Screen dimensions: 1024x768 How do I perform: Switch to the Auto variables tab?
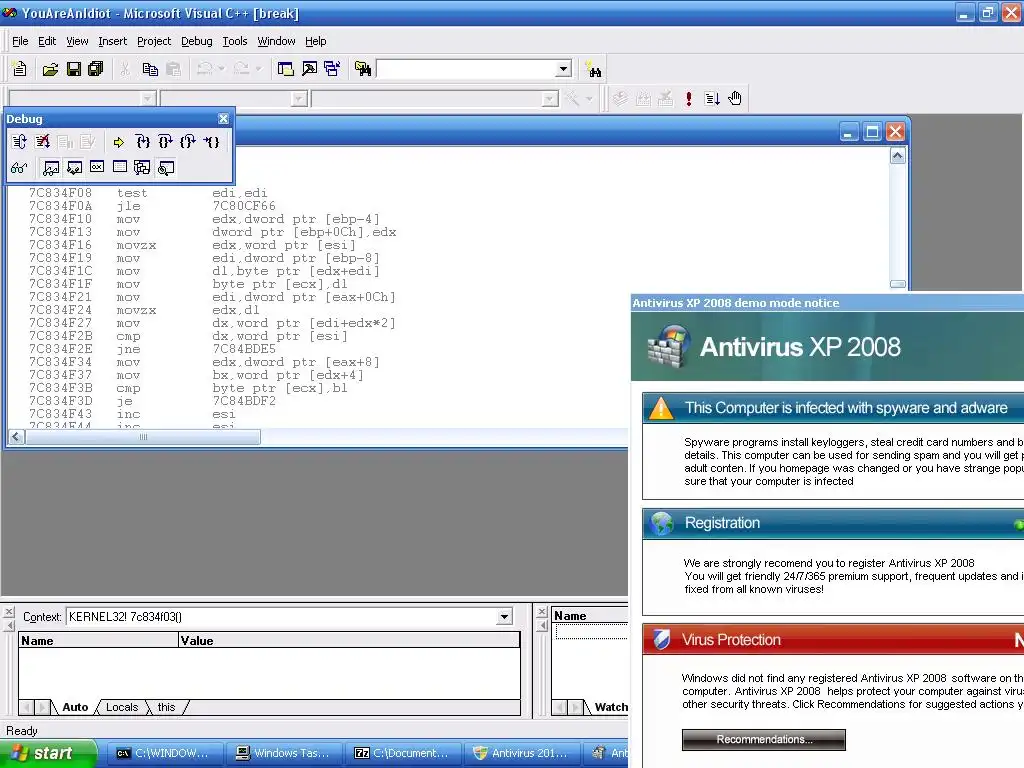click(75, 707)
